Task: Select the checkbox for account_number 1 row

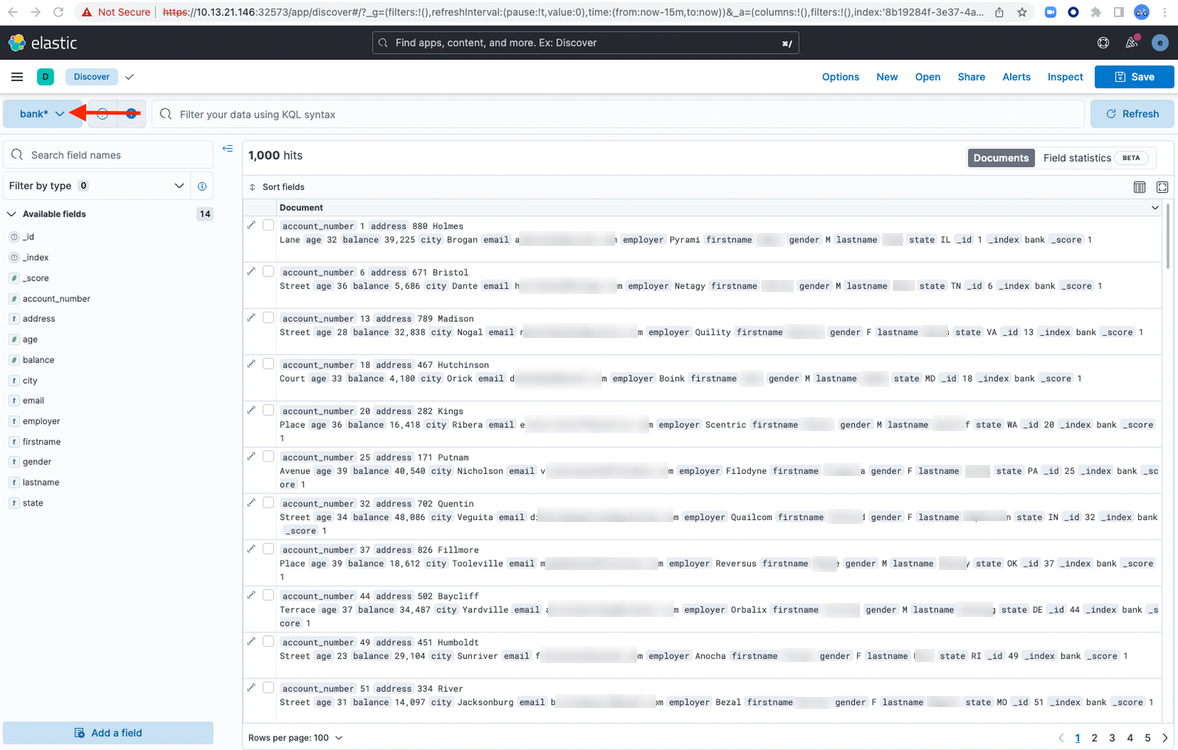Action: point(268,226)
